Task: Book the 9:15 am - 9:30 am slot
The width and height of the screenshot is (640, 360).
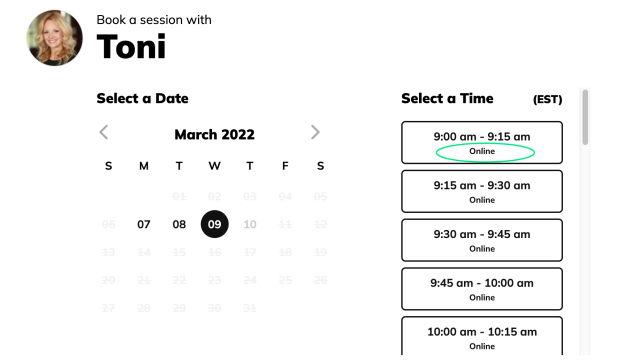Action: 482,191
